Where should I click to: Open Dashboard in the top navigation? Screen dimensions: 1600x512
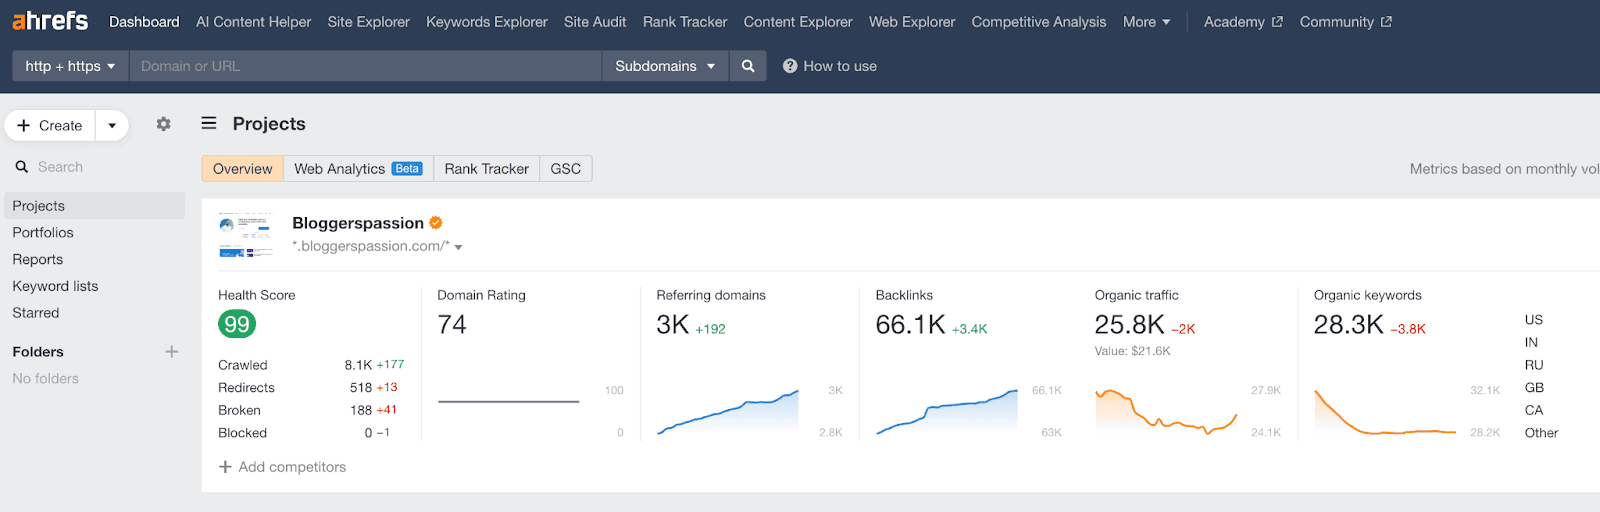click(144, 21)
